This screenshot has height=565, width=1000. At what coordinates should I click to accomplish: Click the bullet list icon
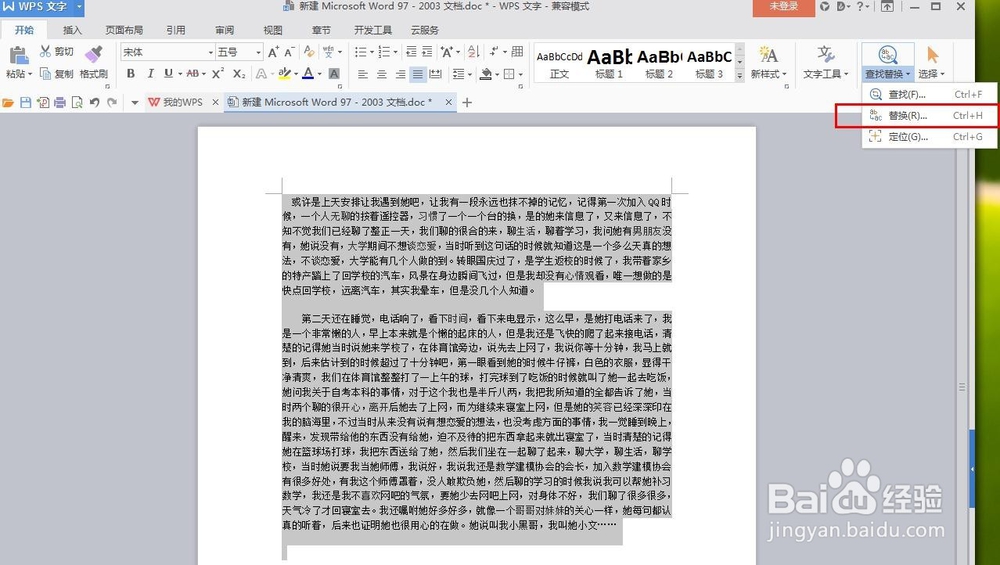(x=361, y=52)
